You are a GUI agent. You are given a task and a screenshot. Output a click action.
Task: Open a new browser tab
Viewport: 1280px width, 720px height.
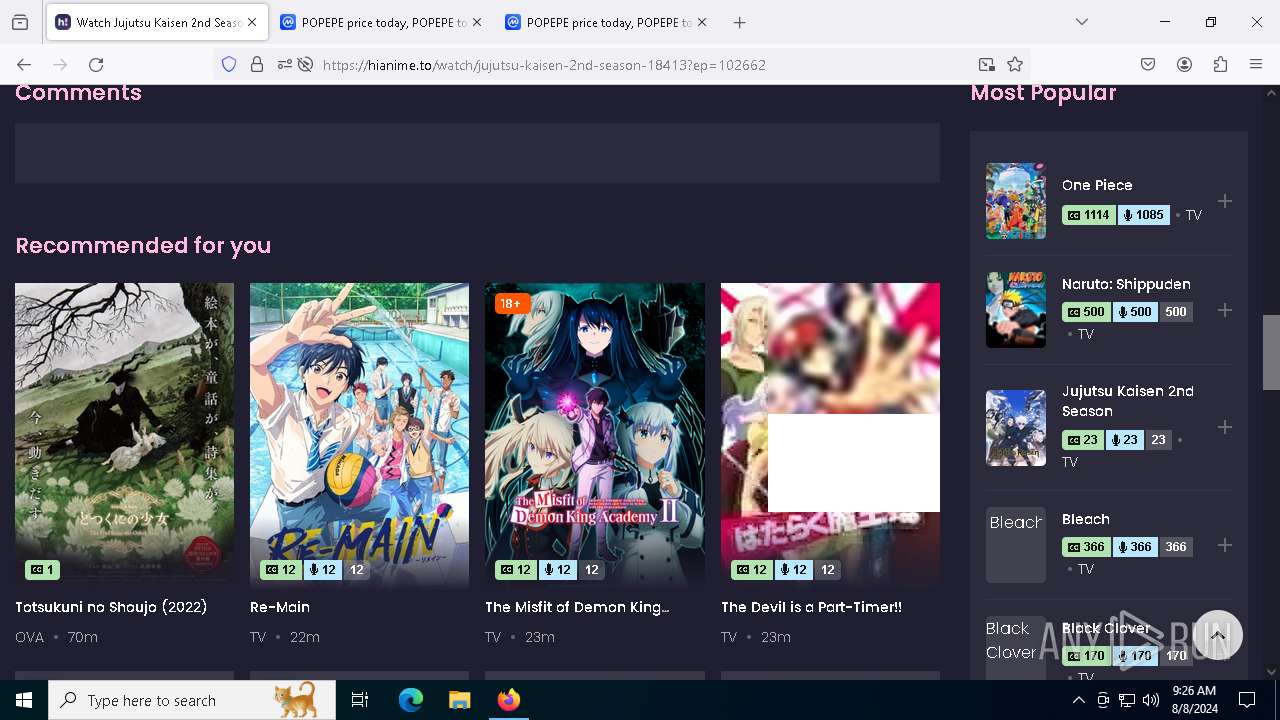pos(739,22)
